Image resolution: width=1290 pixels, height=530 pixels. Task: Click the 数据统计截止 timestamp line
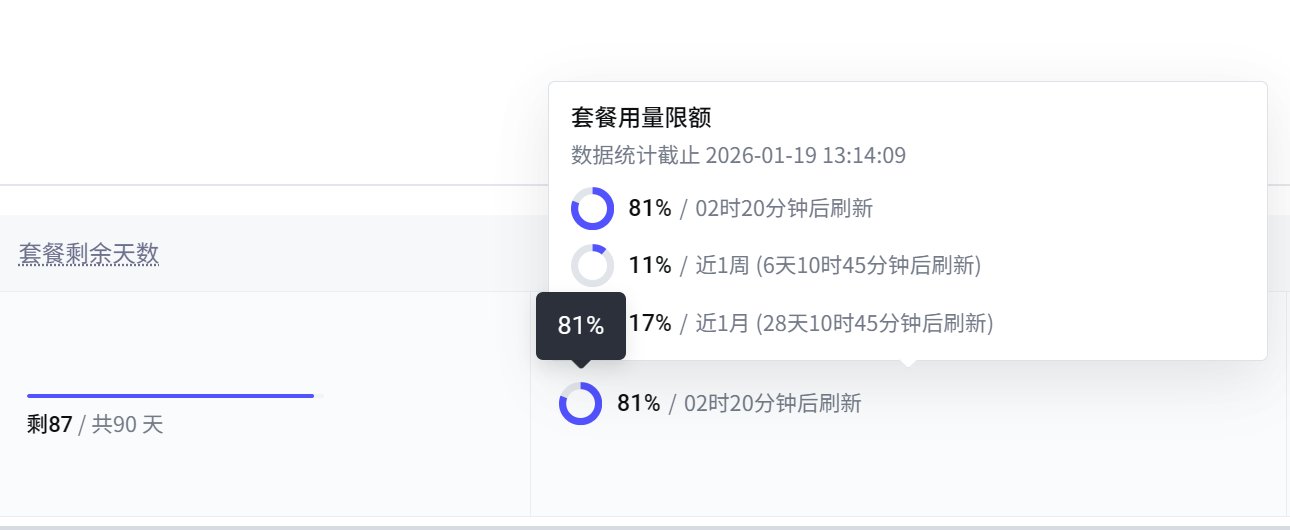pyautogui.click(x=738, y=155)
